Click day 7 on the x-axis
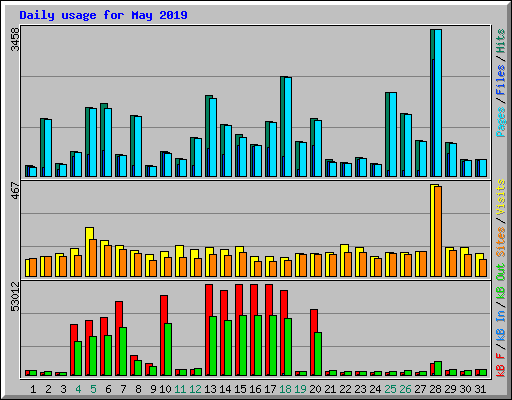The height and width of the screenshot is (400, 512). tap(123, 389)
